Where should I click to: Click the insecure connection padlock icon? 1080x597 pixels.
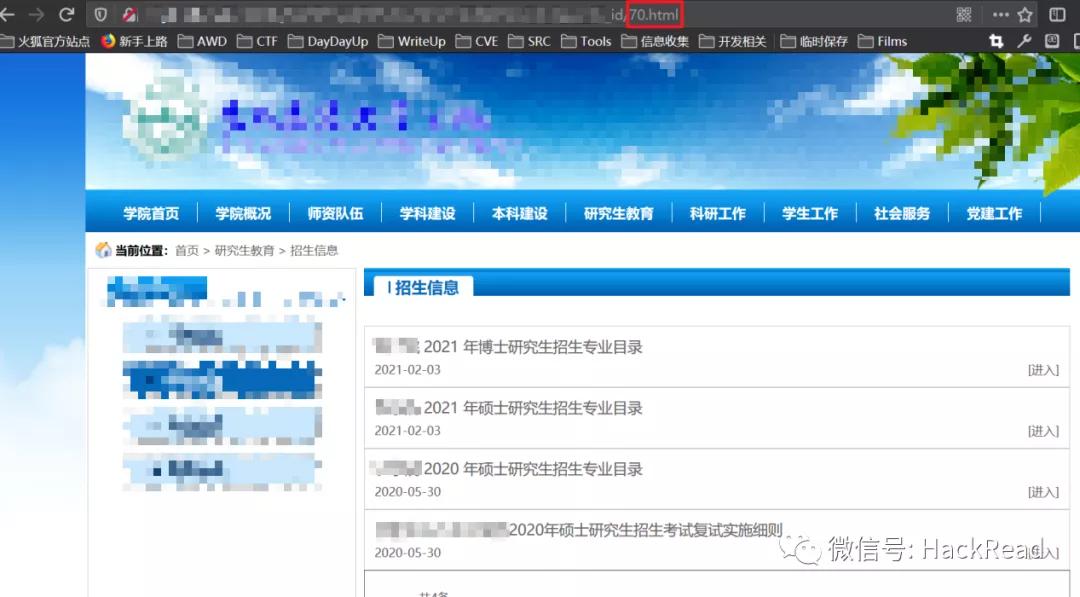[128, 14]
